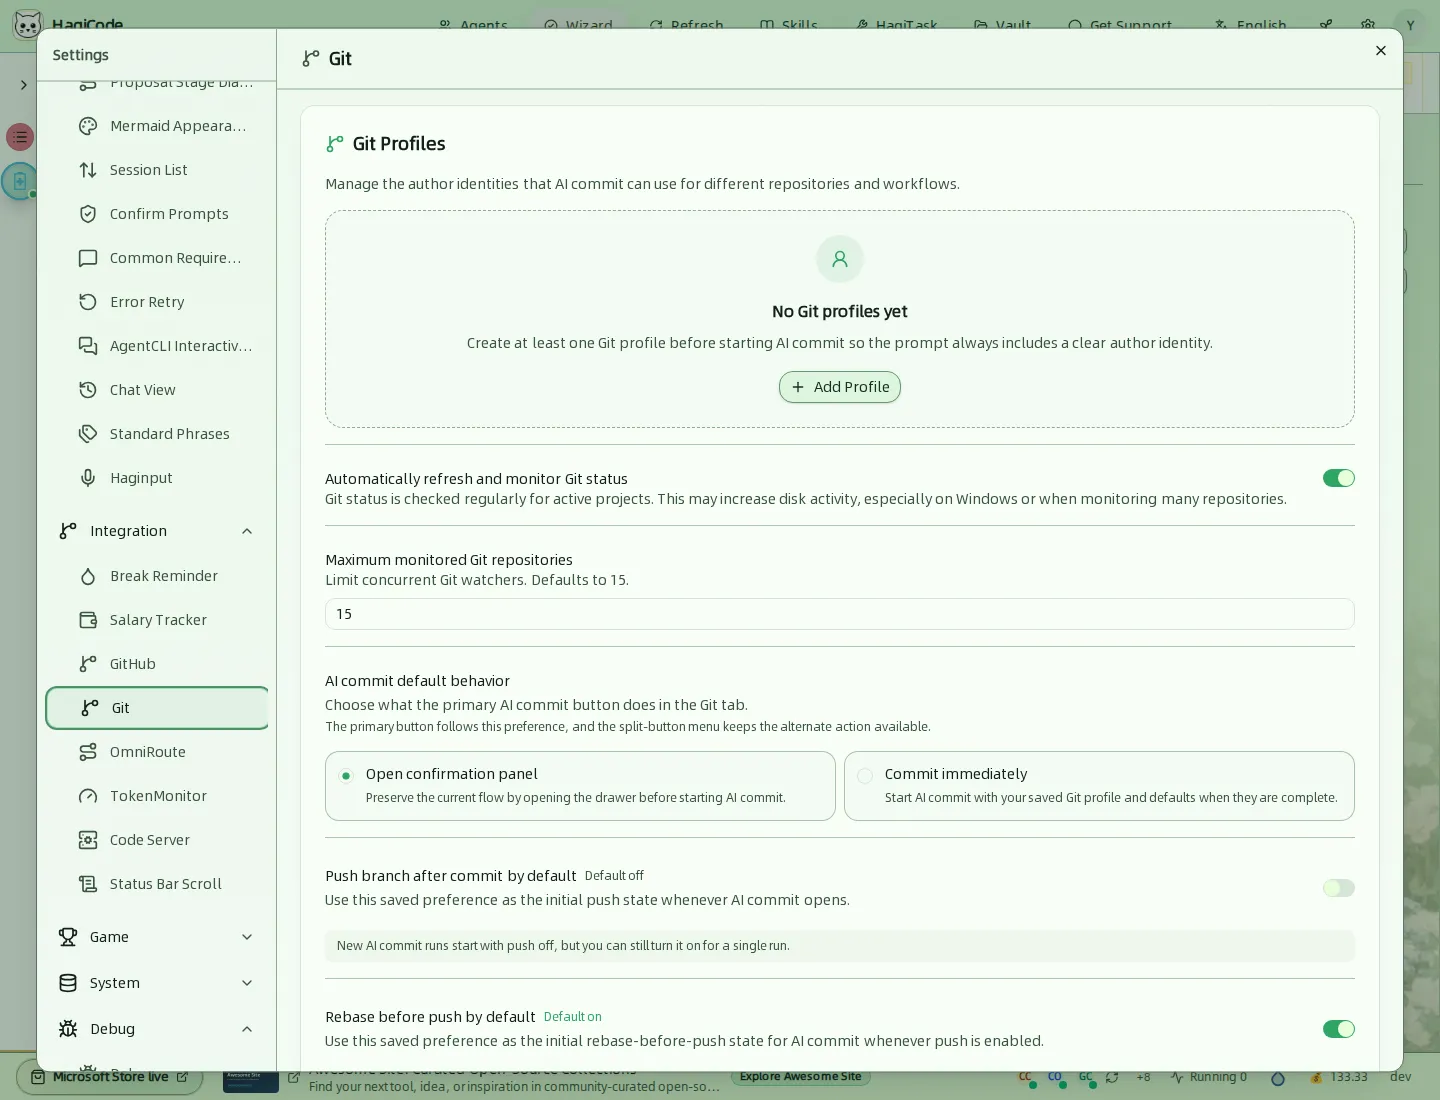
Task: Click the GitHub branch icon in sidebar
Action: click(88, 664)
